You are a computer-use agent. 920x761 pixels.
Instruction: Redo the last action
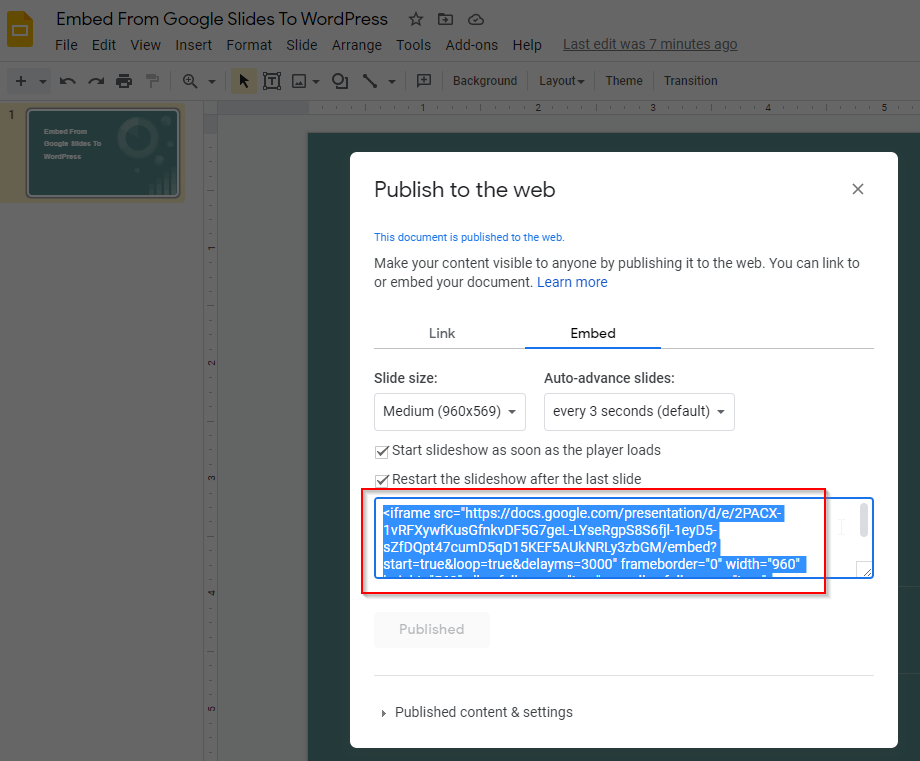[x=96, y=81]
